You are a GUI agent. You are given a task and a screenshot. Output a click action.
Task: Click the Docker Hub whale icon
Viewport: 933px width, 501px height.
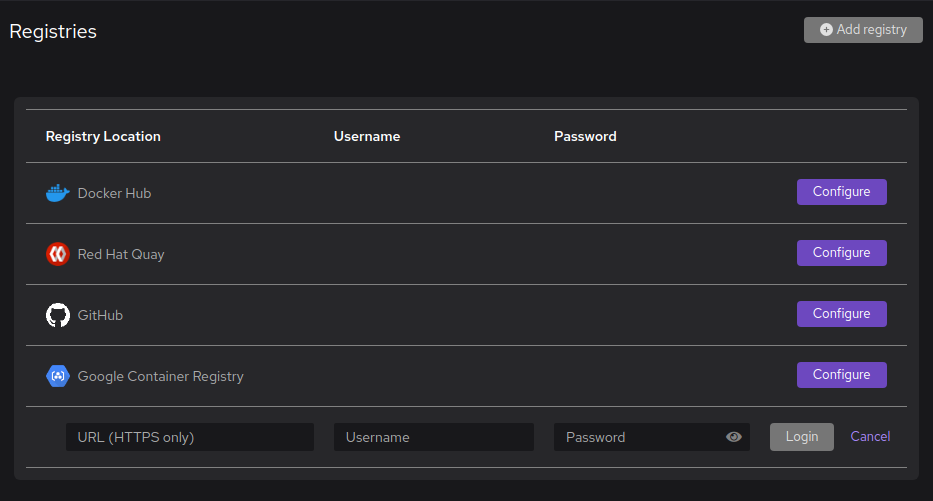(x=58, y=193)
